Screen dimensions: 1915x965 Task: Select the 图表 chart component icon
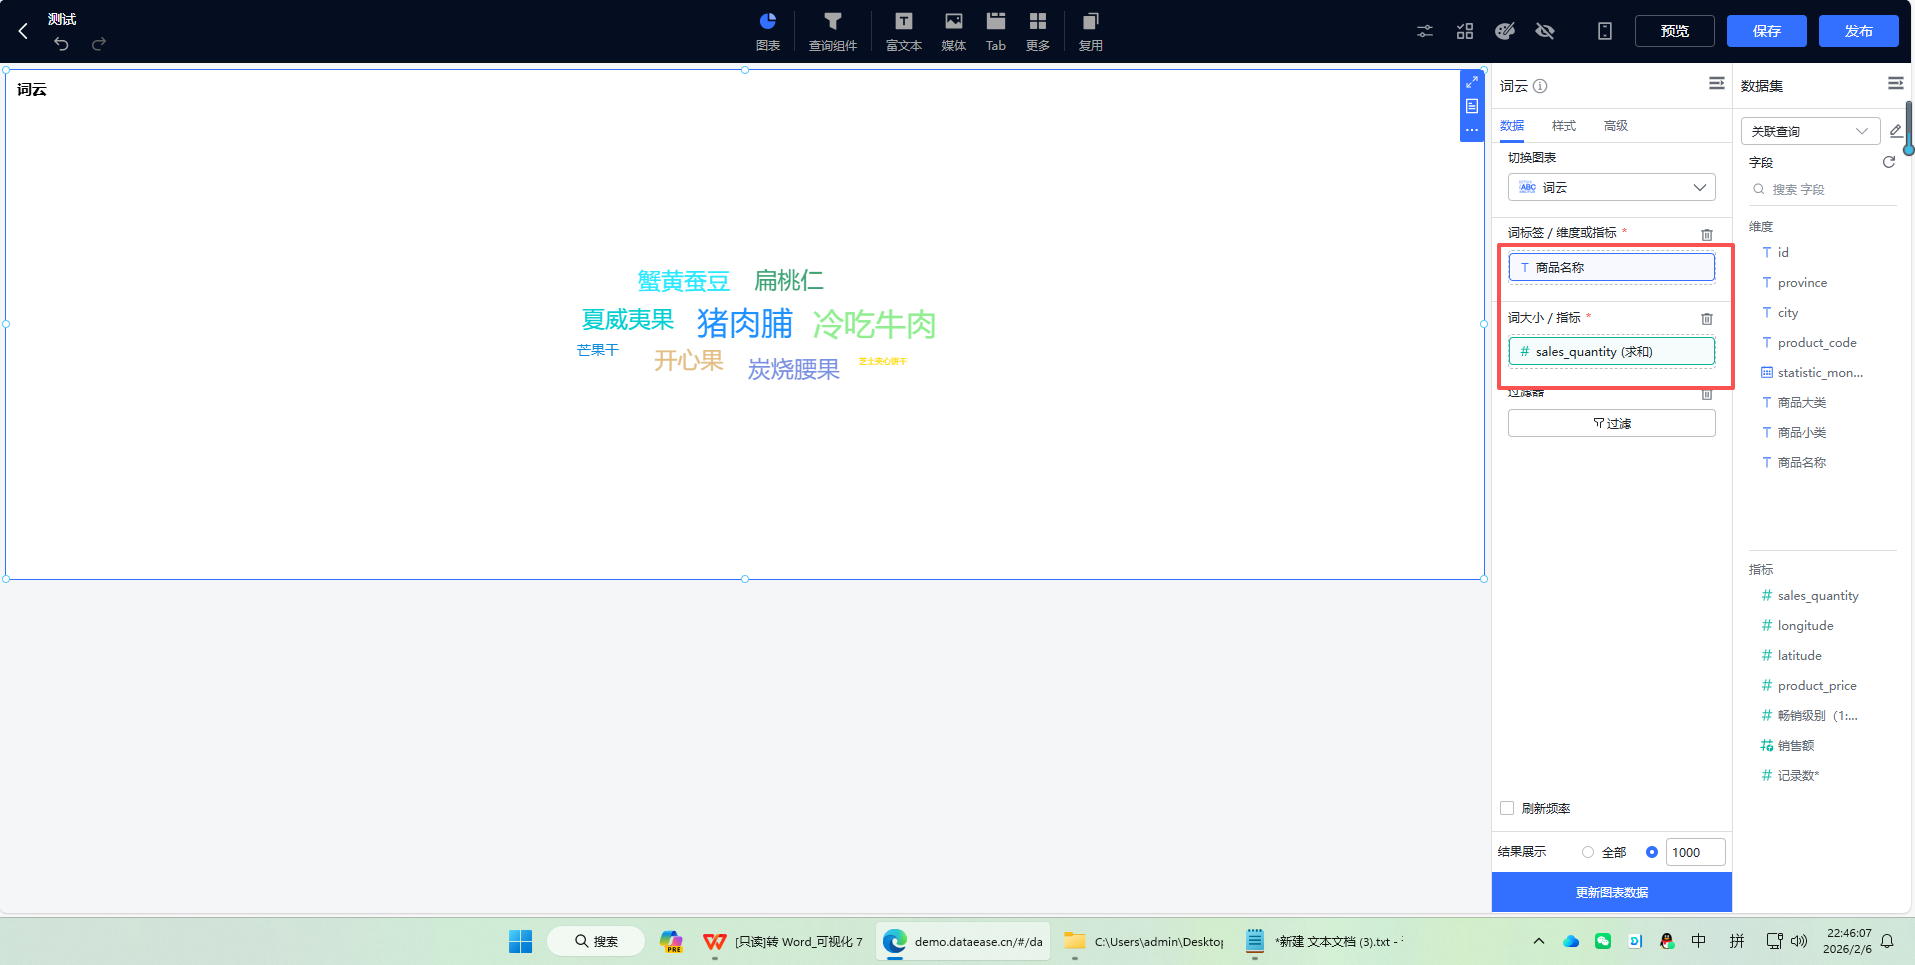[x=767, y=30]
